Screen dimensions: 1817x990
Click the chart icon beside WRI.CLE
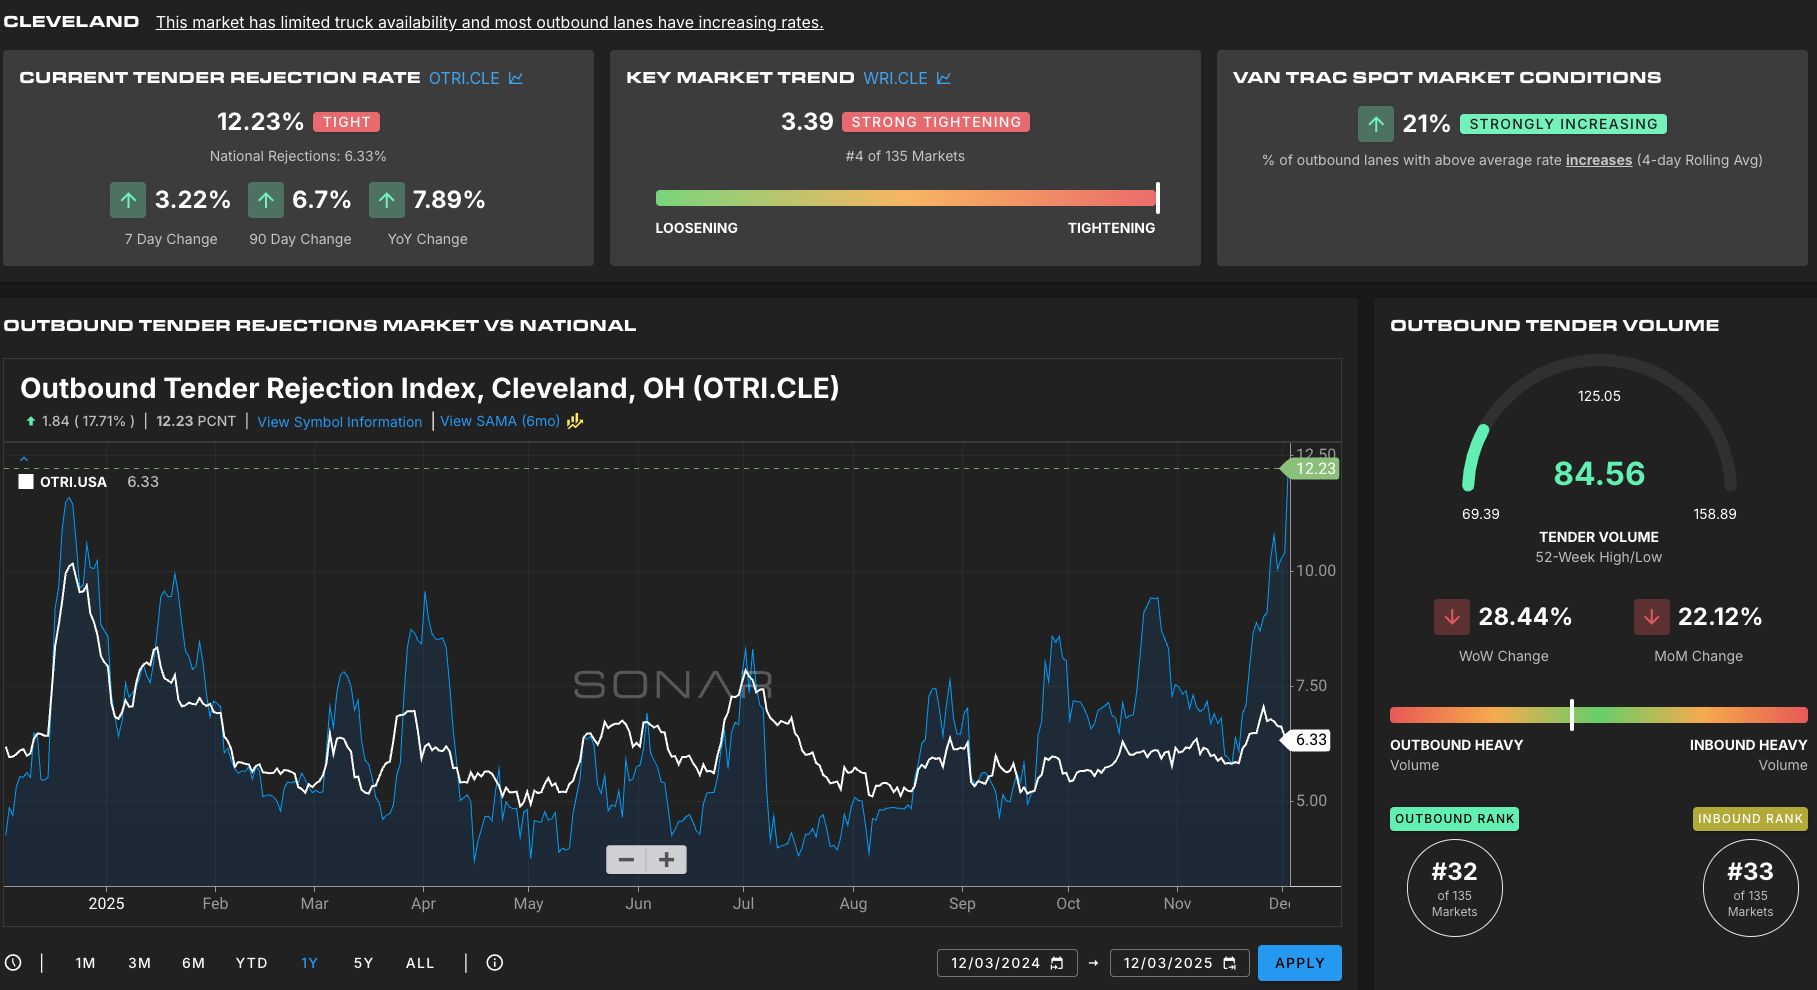coord(944,78)
